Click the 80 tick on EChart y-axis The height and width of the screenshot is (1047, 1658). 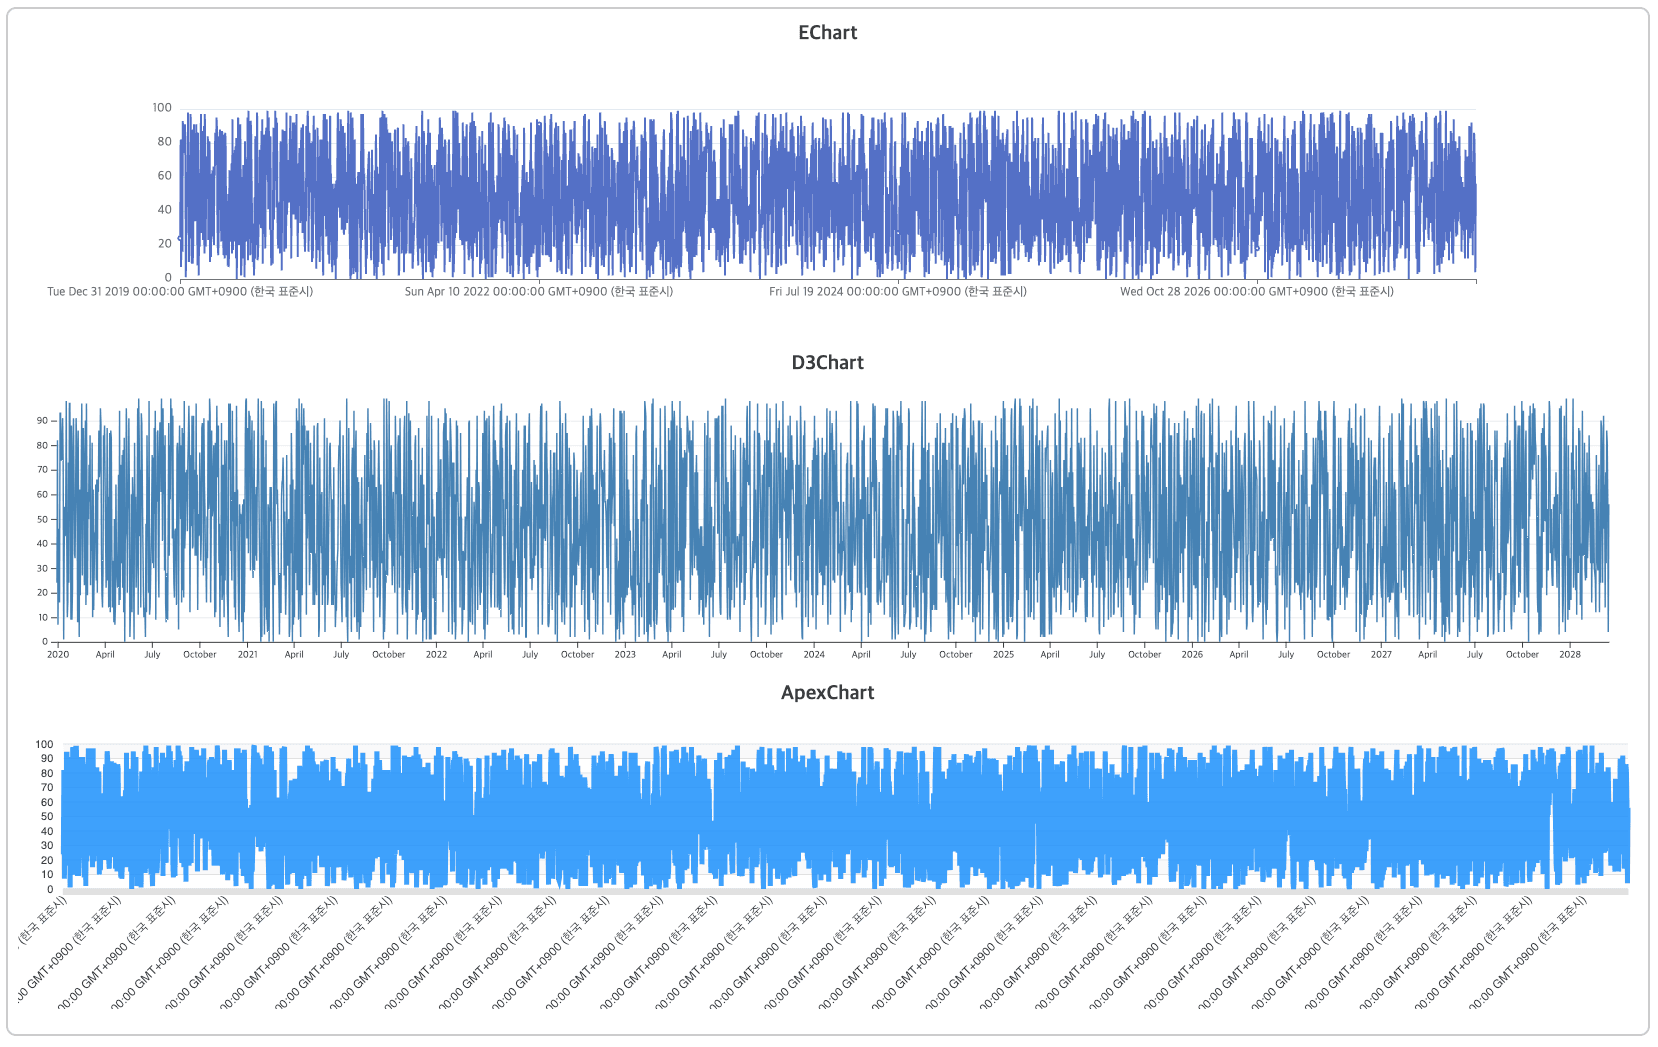(164, 142)
